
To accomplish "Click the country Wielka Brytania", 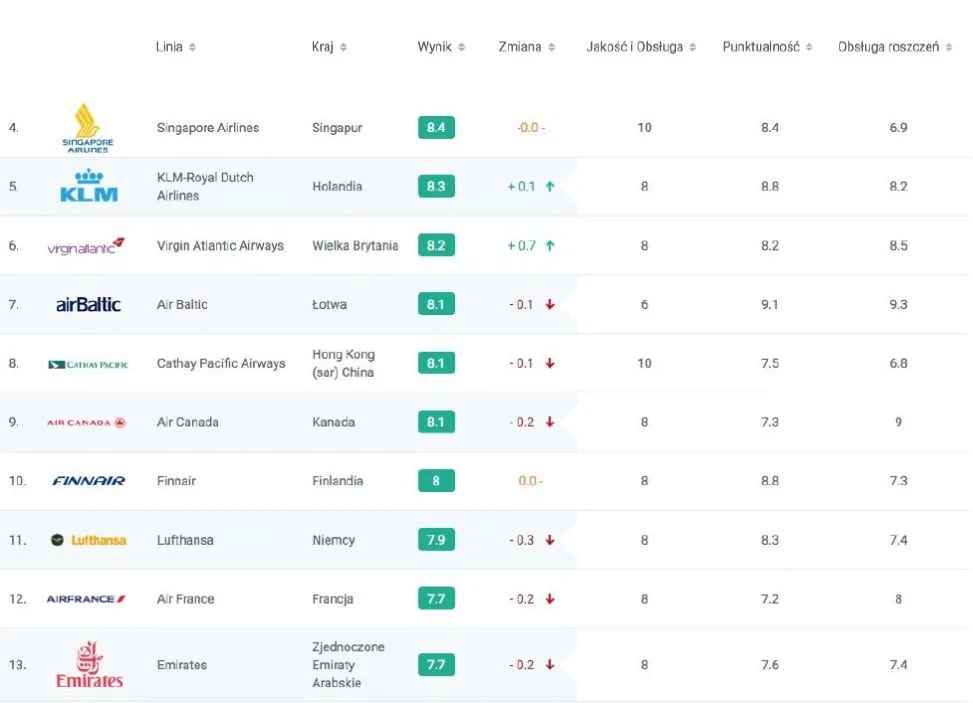I will (x=355, y=246).
